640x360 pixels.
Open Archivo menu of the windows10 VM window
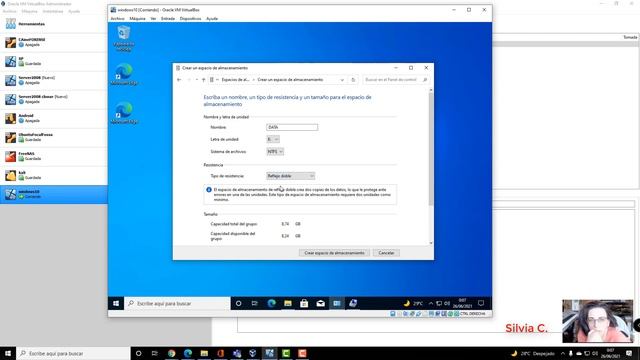[118, 19]
